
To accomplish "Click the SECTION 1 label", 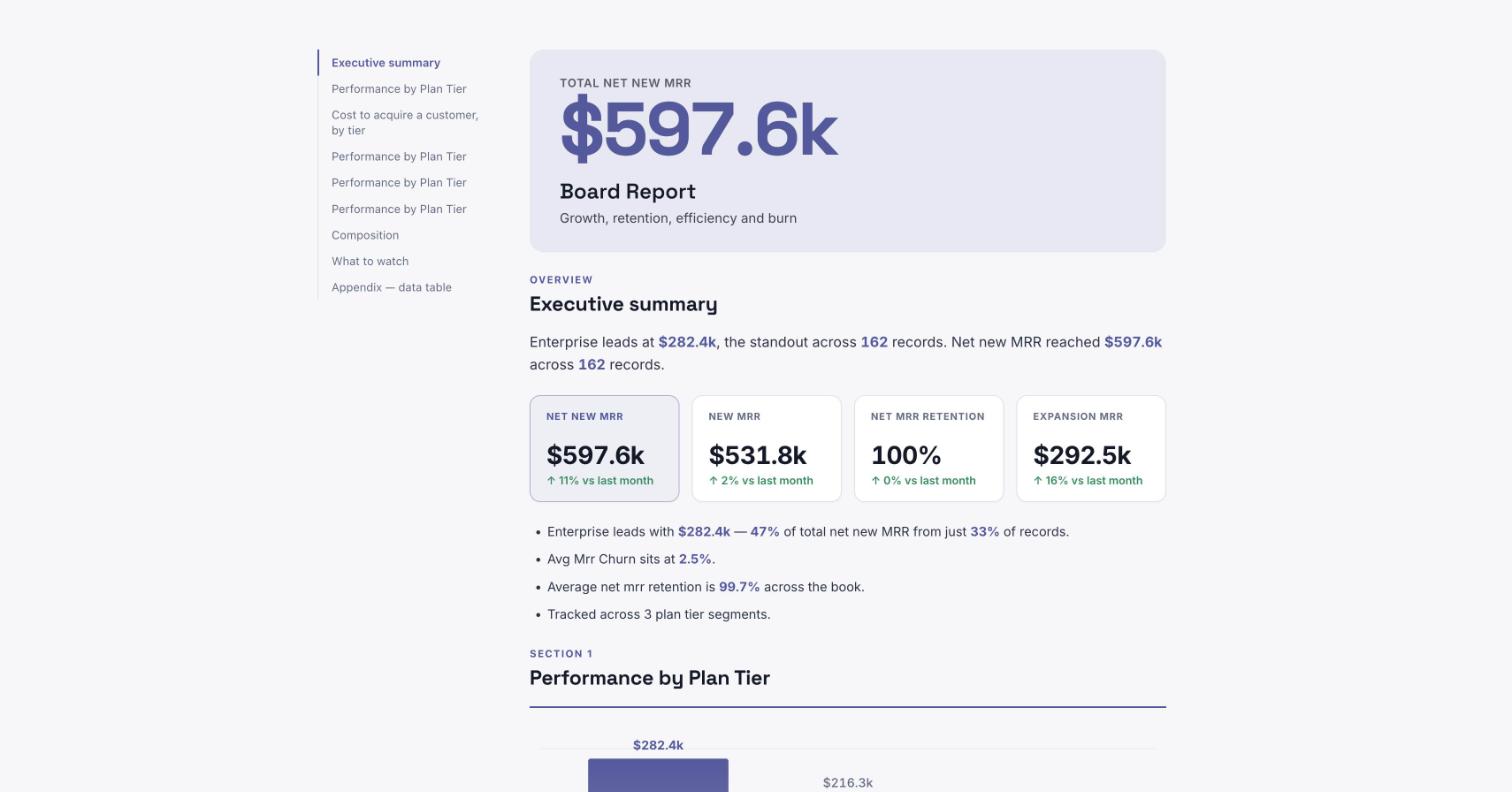I will 561,654.
